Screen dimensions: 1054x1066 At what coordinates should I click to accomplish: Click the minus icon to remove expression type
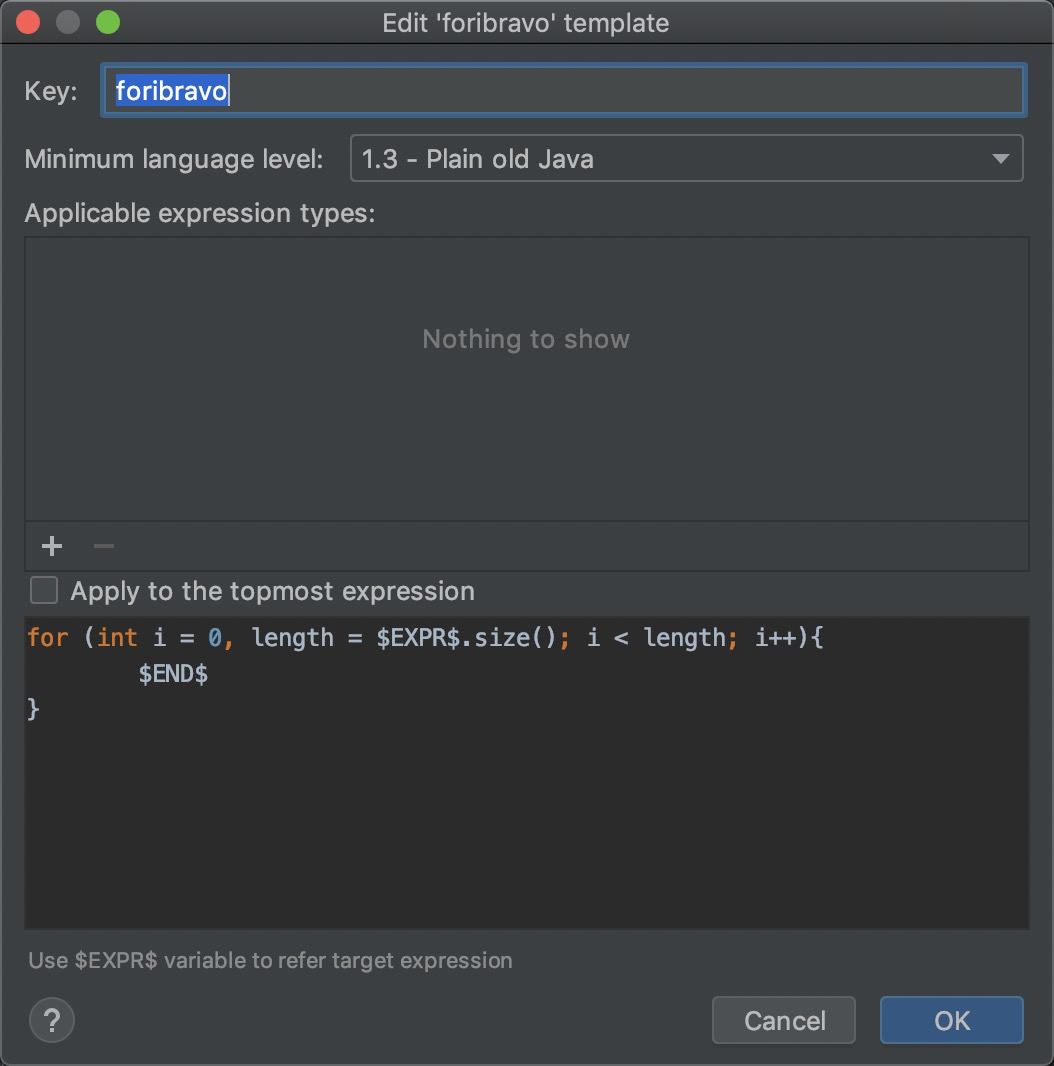click(x=104, y=546)
